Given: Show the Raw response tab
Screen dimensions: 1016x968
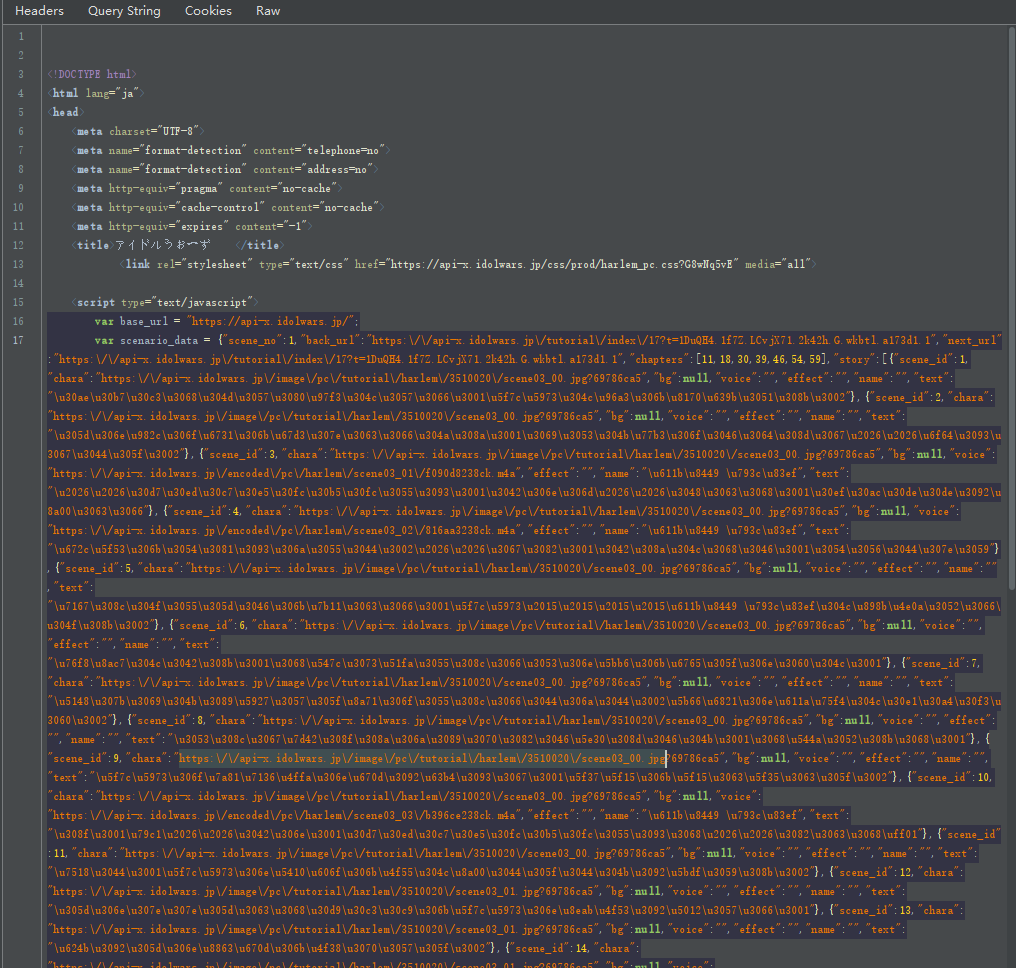Looking at the screenshot, I should 268,11.
